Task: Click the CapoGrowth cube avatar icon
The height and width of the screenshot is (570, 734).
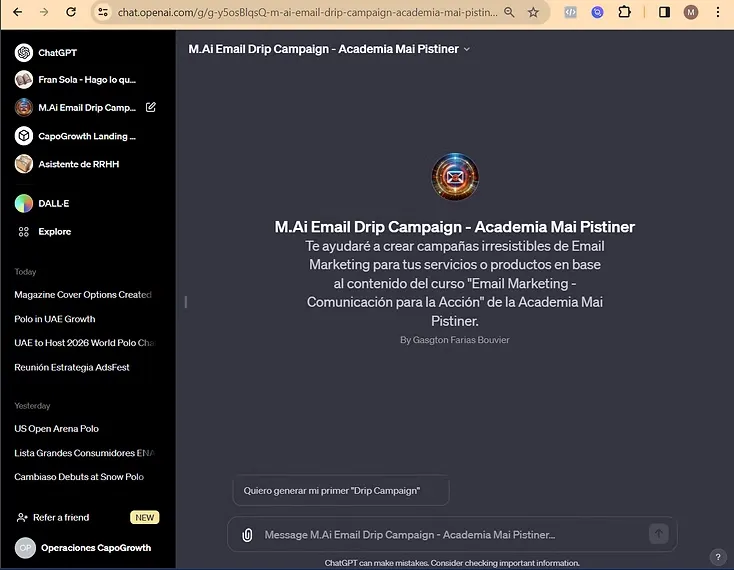Action: coord(24,136)
